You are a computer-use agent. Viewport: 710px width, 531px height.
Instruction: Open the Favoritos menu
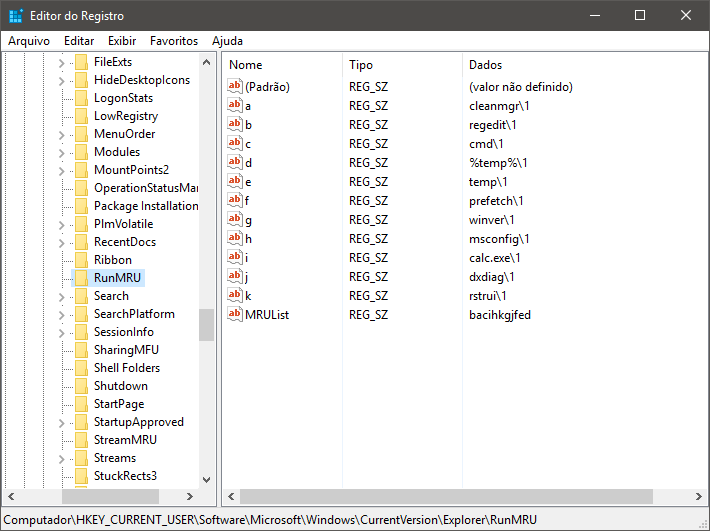(x=174, y=41)
